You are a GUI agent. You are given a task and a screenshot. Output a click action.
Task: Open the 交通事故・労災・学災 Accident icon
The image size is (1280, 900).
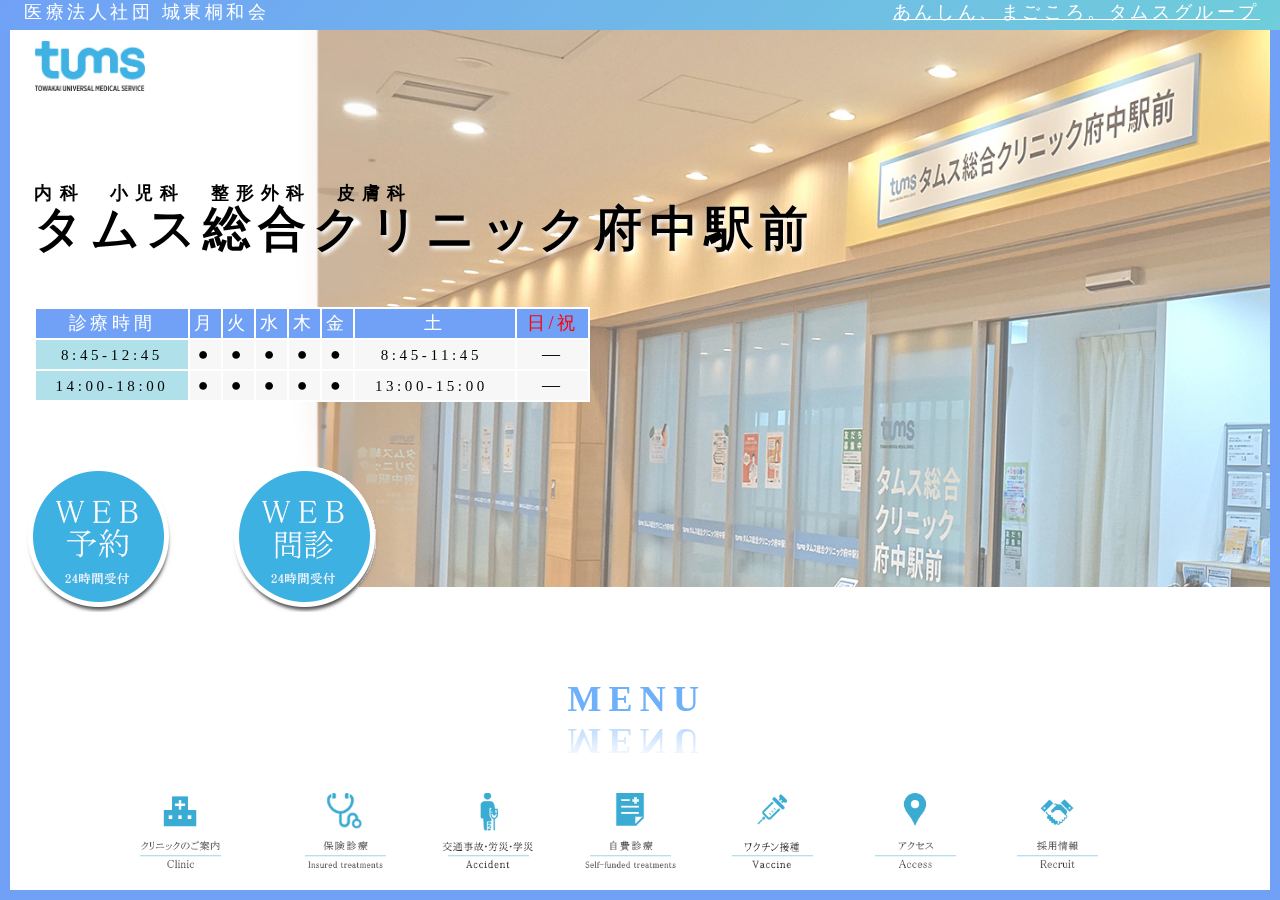pyautogui.click(x=488, y=831)
